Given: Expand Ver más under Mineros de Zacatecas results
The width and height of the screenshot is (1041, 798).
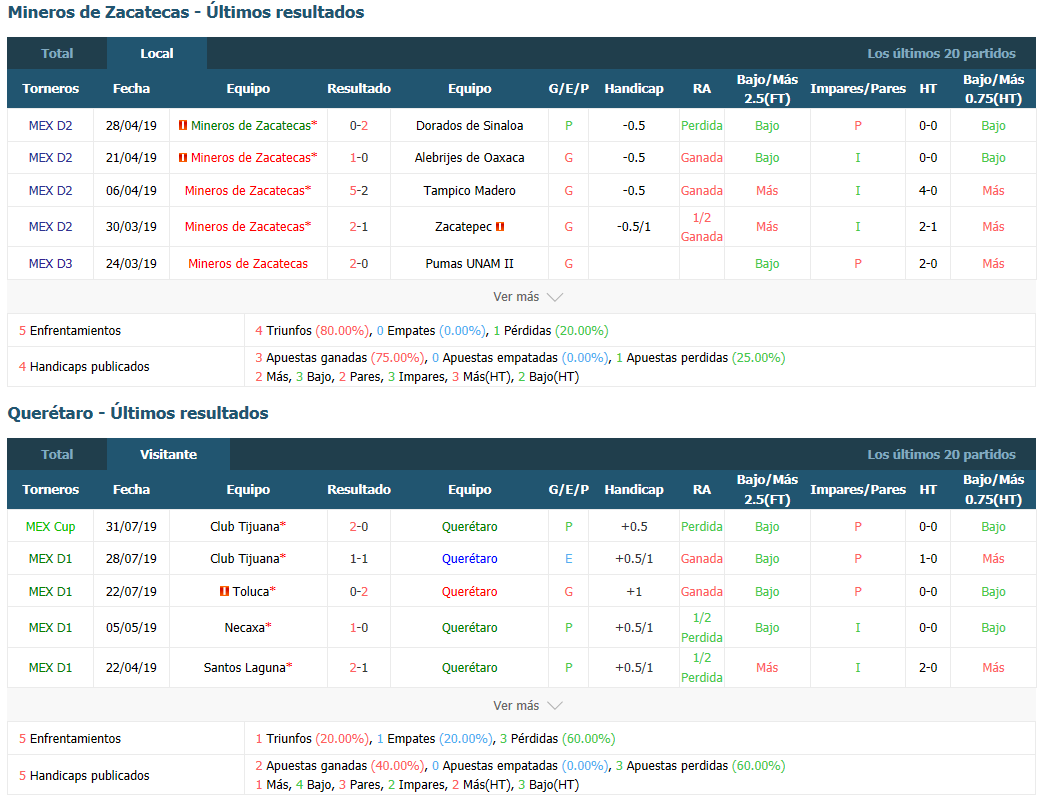Looking at the screenshot, I should click(528, 297).
